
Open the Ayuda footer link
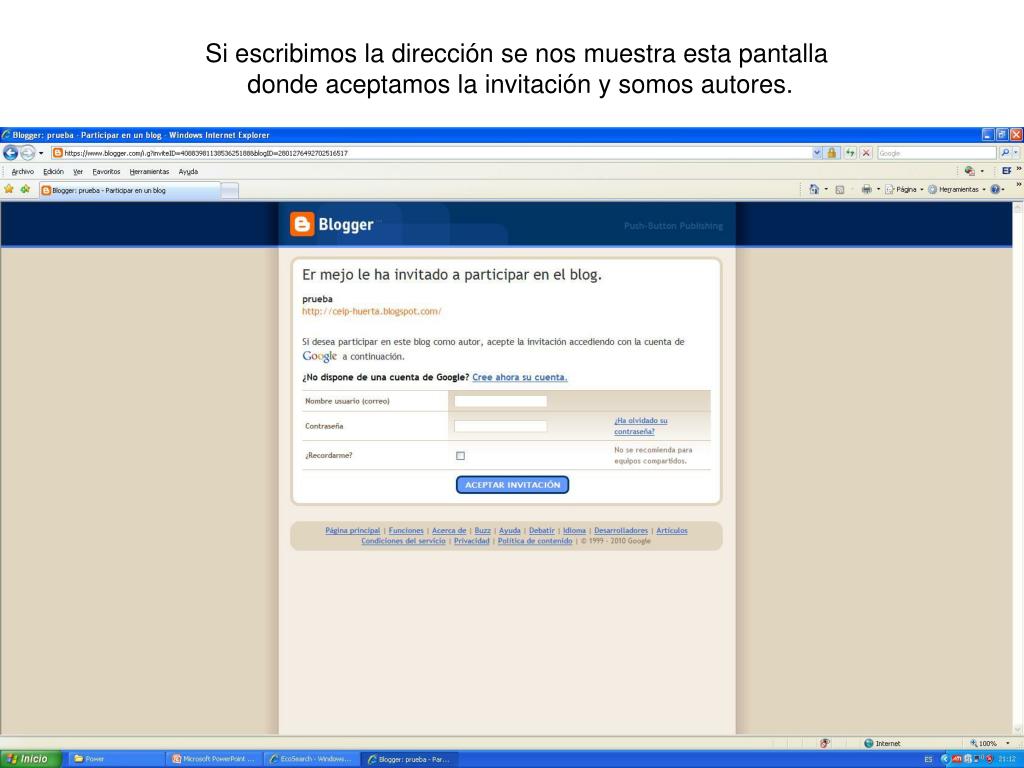[x=510, y=530]
